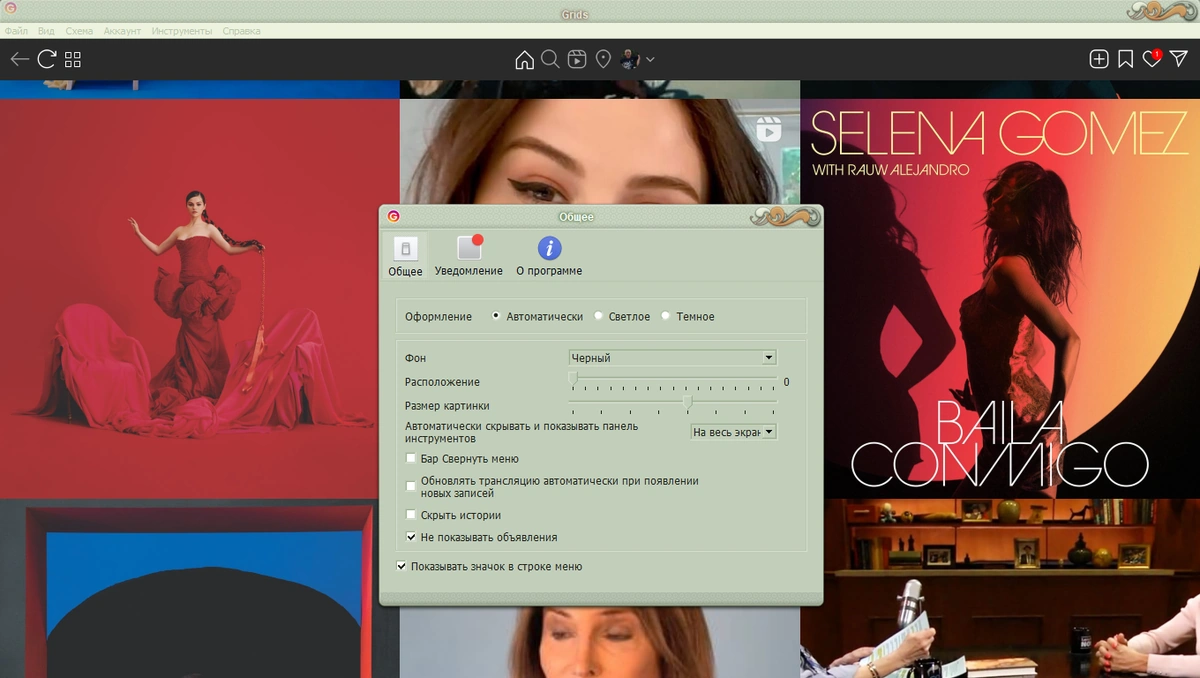Image resolution: width=1200 pixels, height=678 pixels.
Task: Open the blue and red artwork post
Action: [199, 589]
